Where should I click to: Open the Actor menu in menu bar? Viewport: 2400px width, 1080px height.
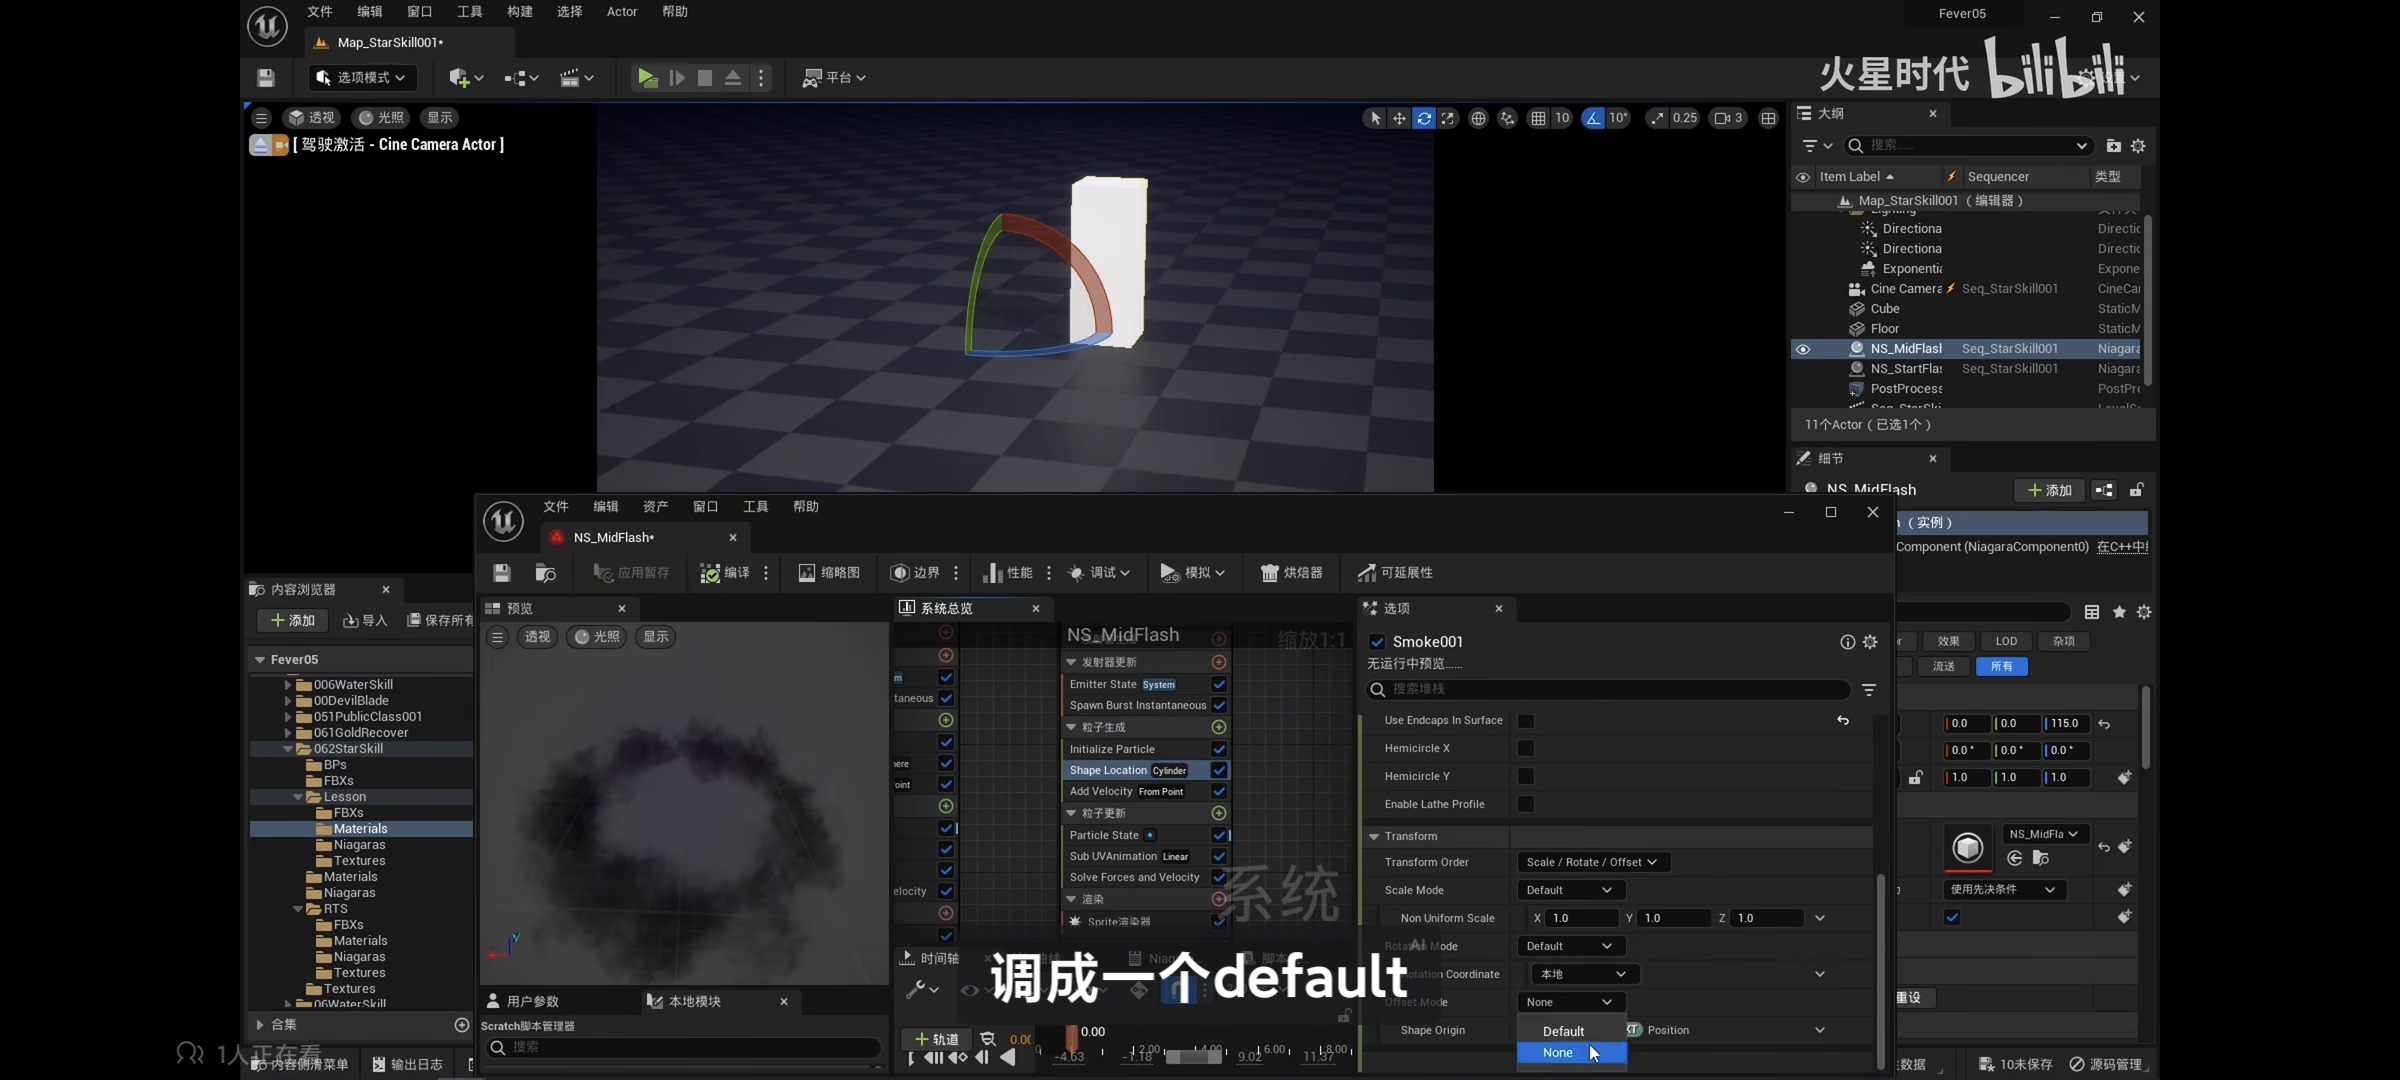point(621,12)
